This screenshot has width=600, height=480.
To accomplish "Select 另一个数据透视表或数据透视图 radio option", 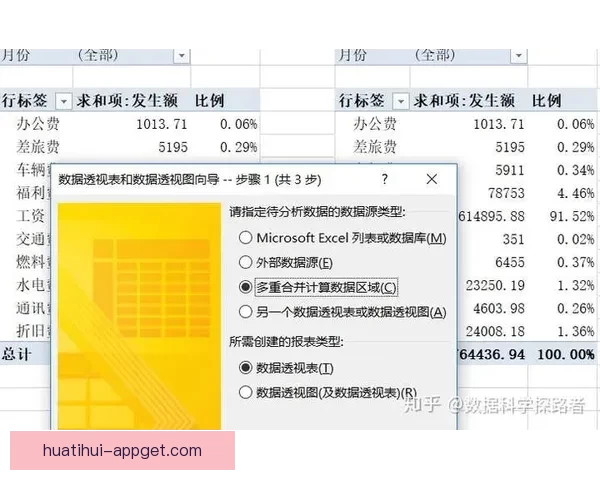I will tap(245, 312).
